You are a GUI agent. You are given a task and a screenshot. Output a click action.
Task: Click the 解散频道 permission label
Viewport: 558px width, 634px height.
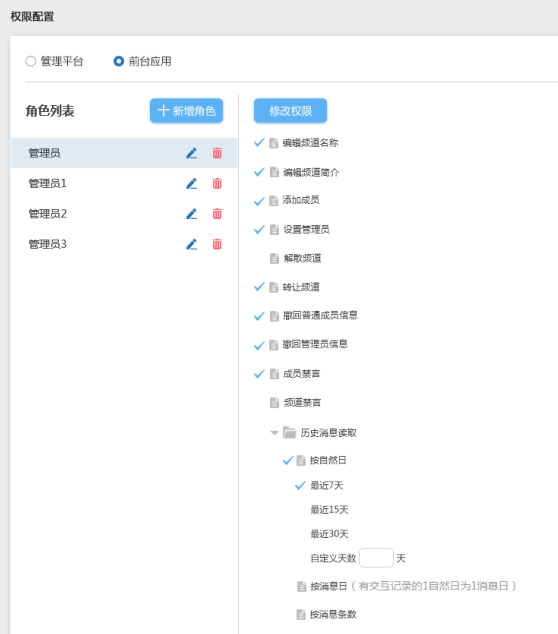point(302,258)
